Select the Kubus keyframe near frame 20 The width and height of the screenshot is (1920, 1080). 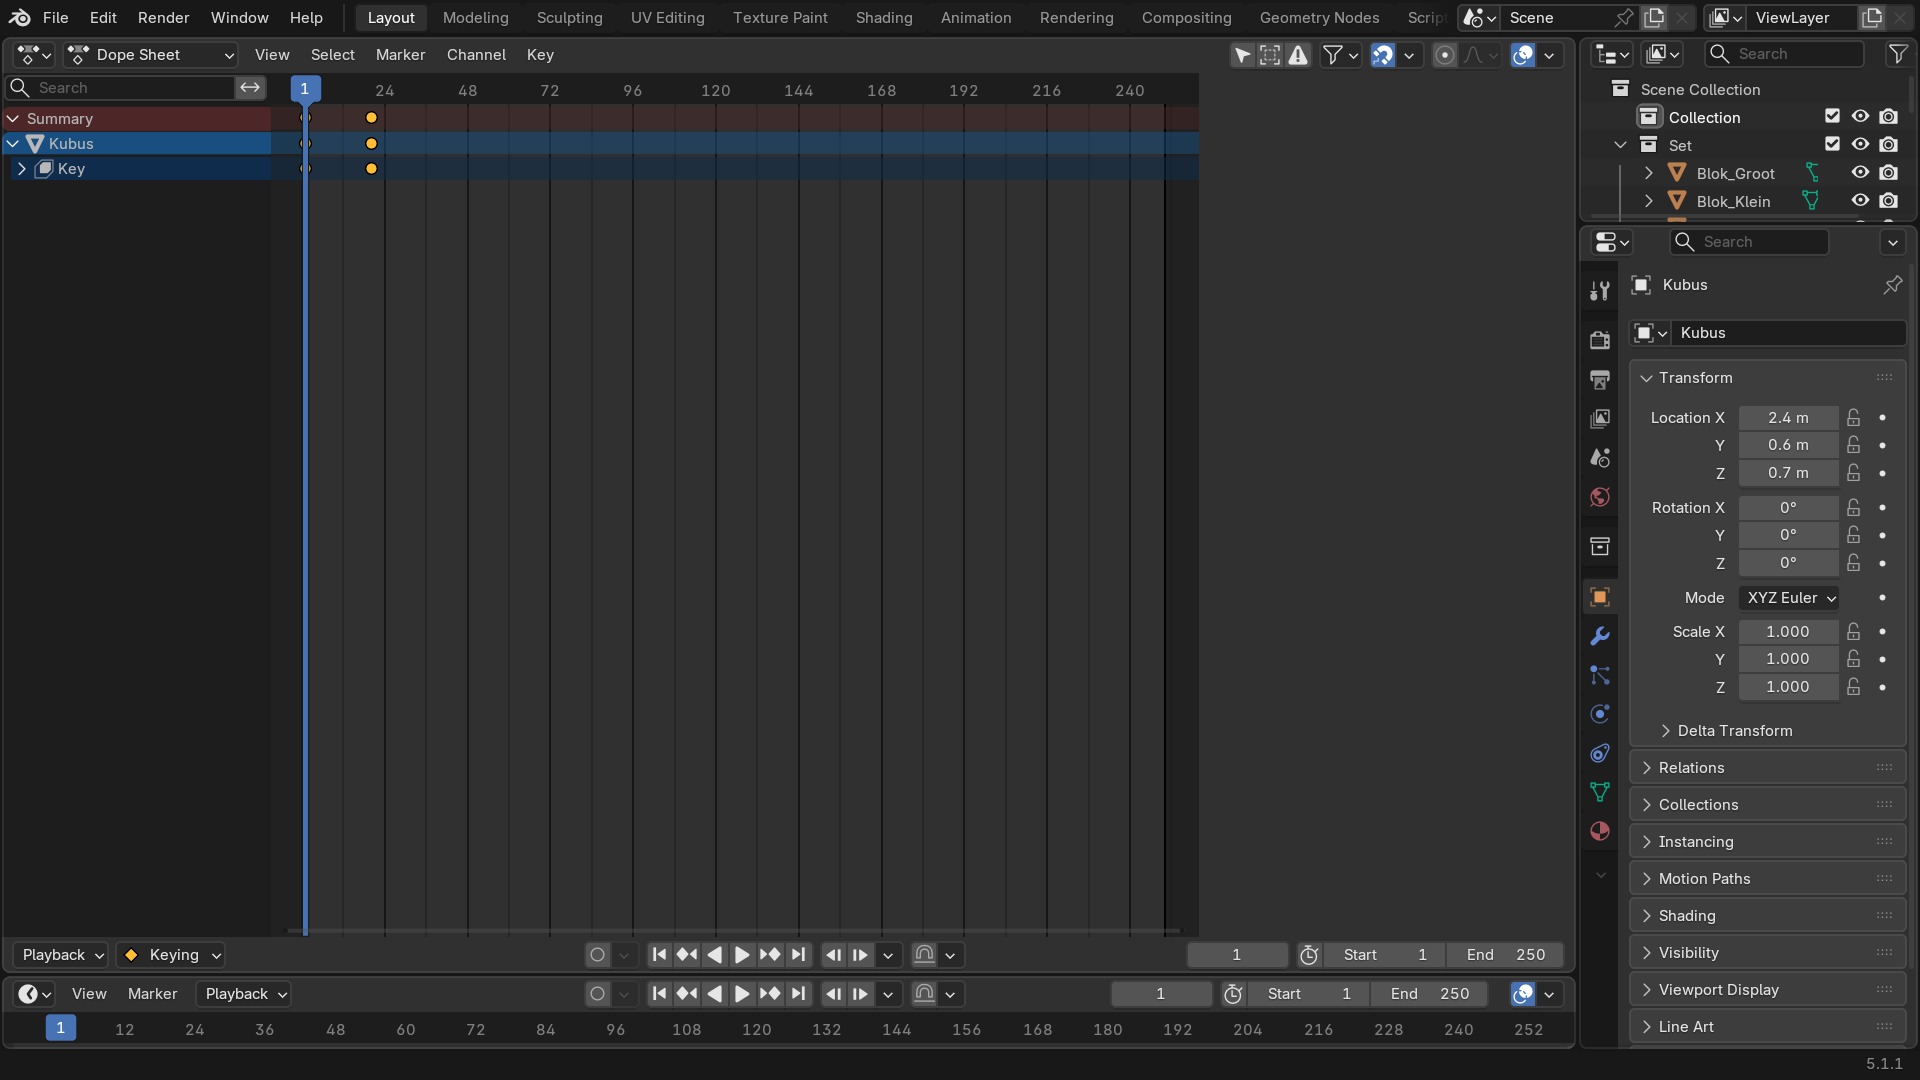pyautogui.click(x=371, y=144)
